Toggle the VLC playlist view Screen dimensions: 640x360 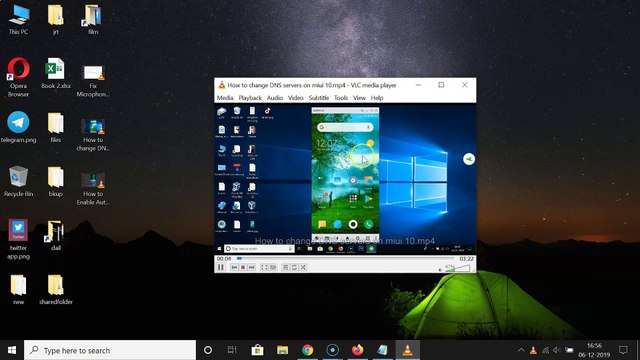[x=286, y=267]
